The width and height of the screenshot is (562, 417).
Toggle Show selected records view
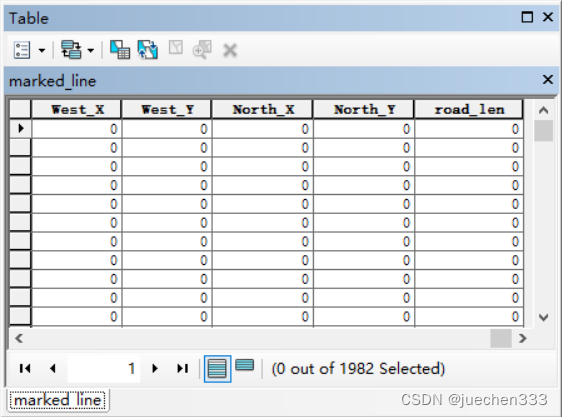click(245, 365)
